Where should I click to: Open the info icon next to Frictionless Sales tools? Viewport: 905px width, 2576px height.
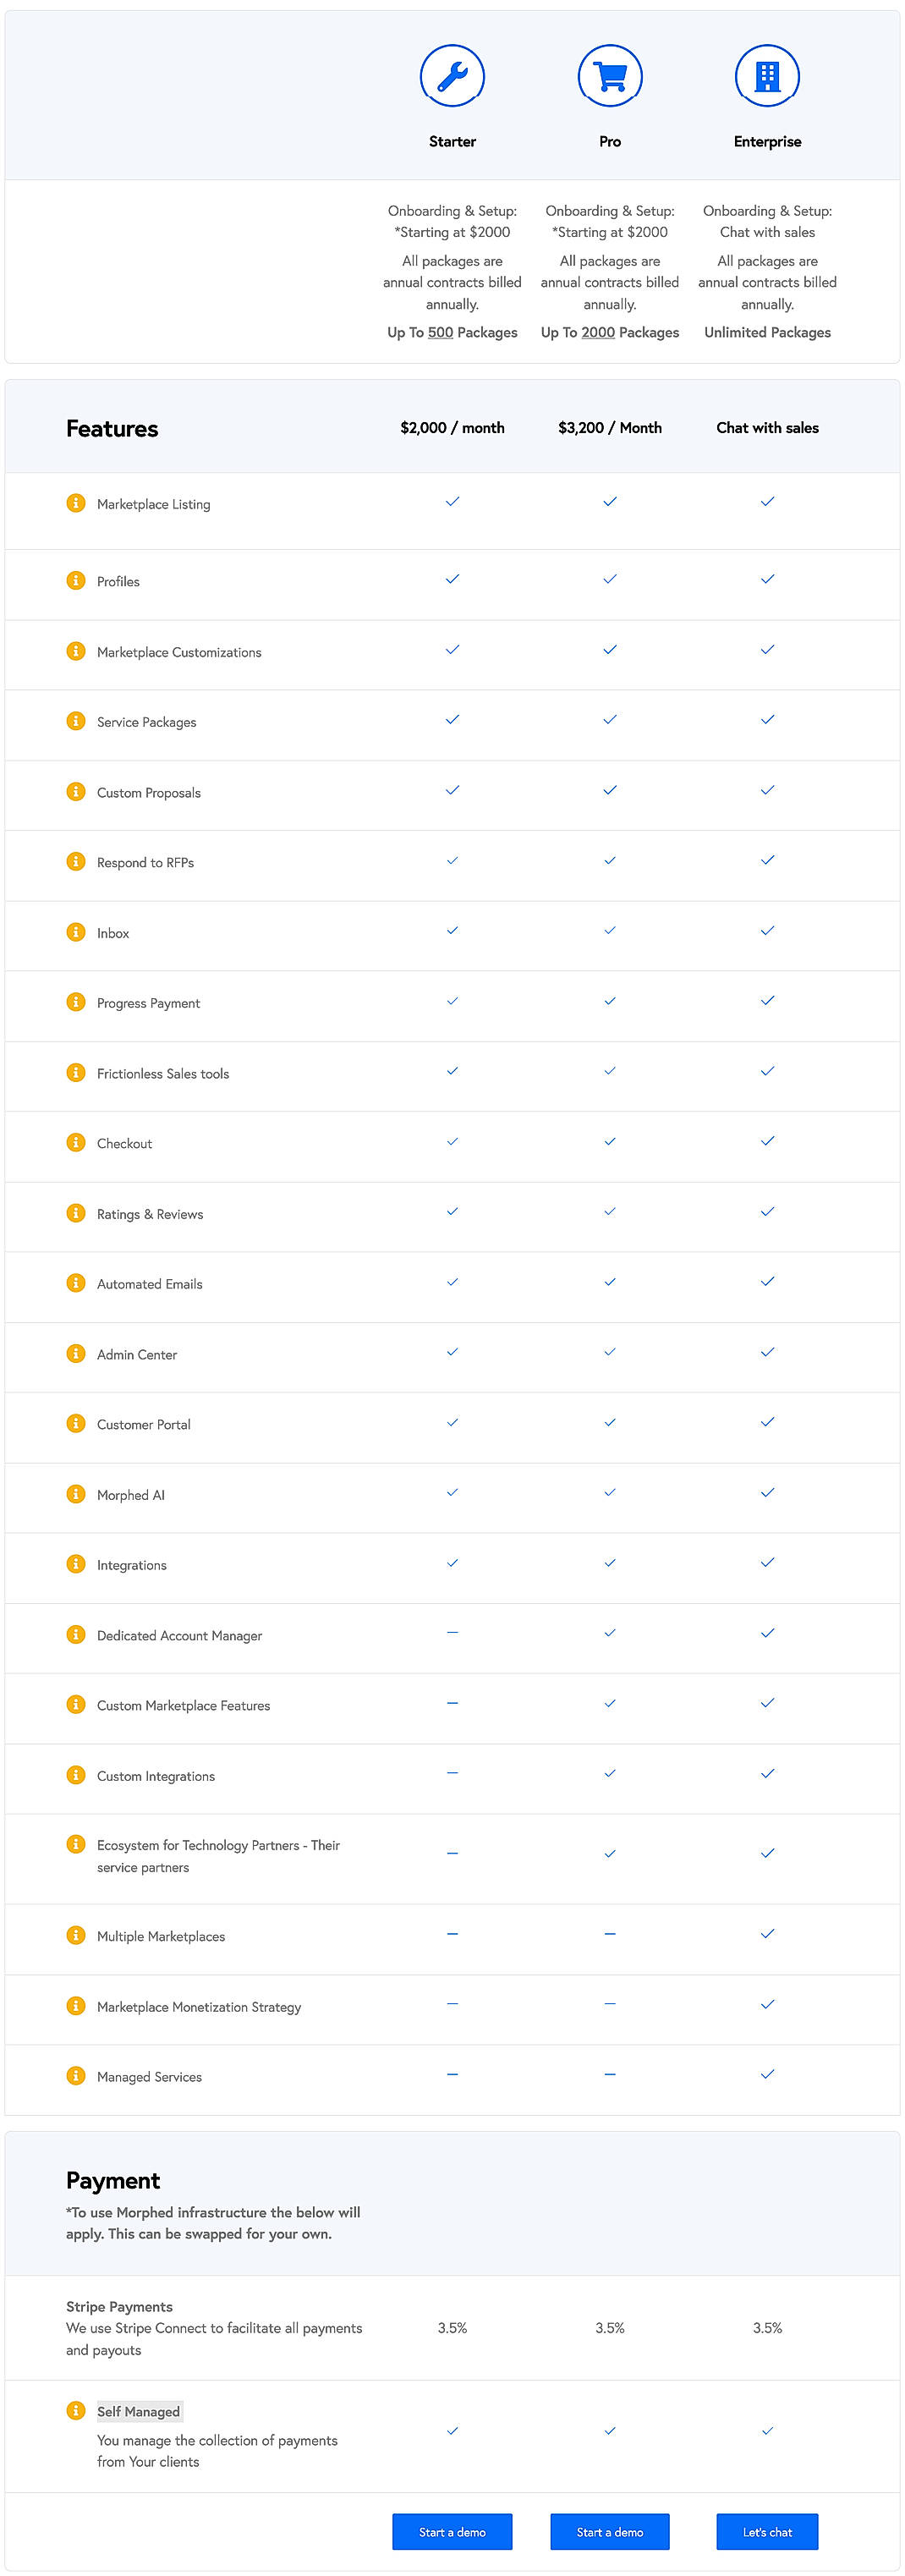76,1072
